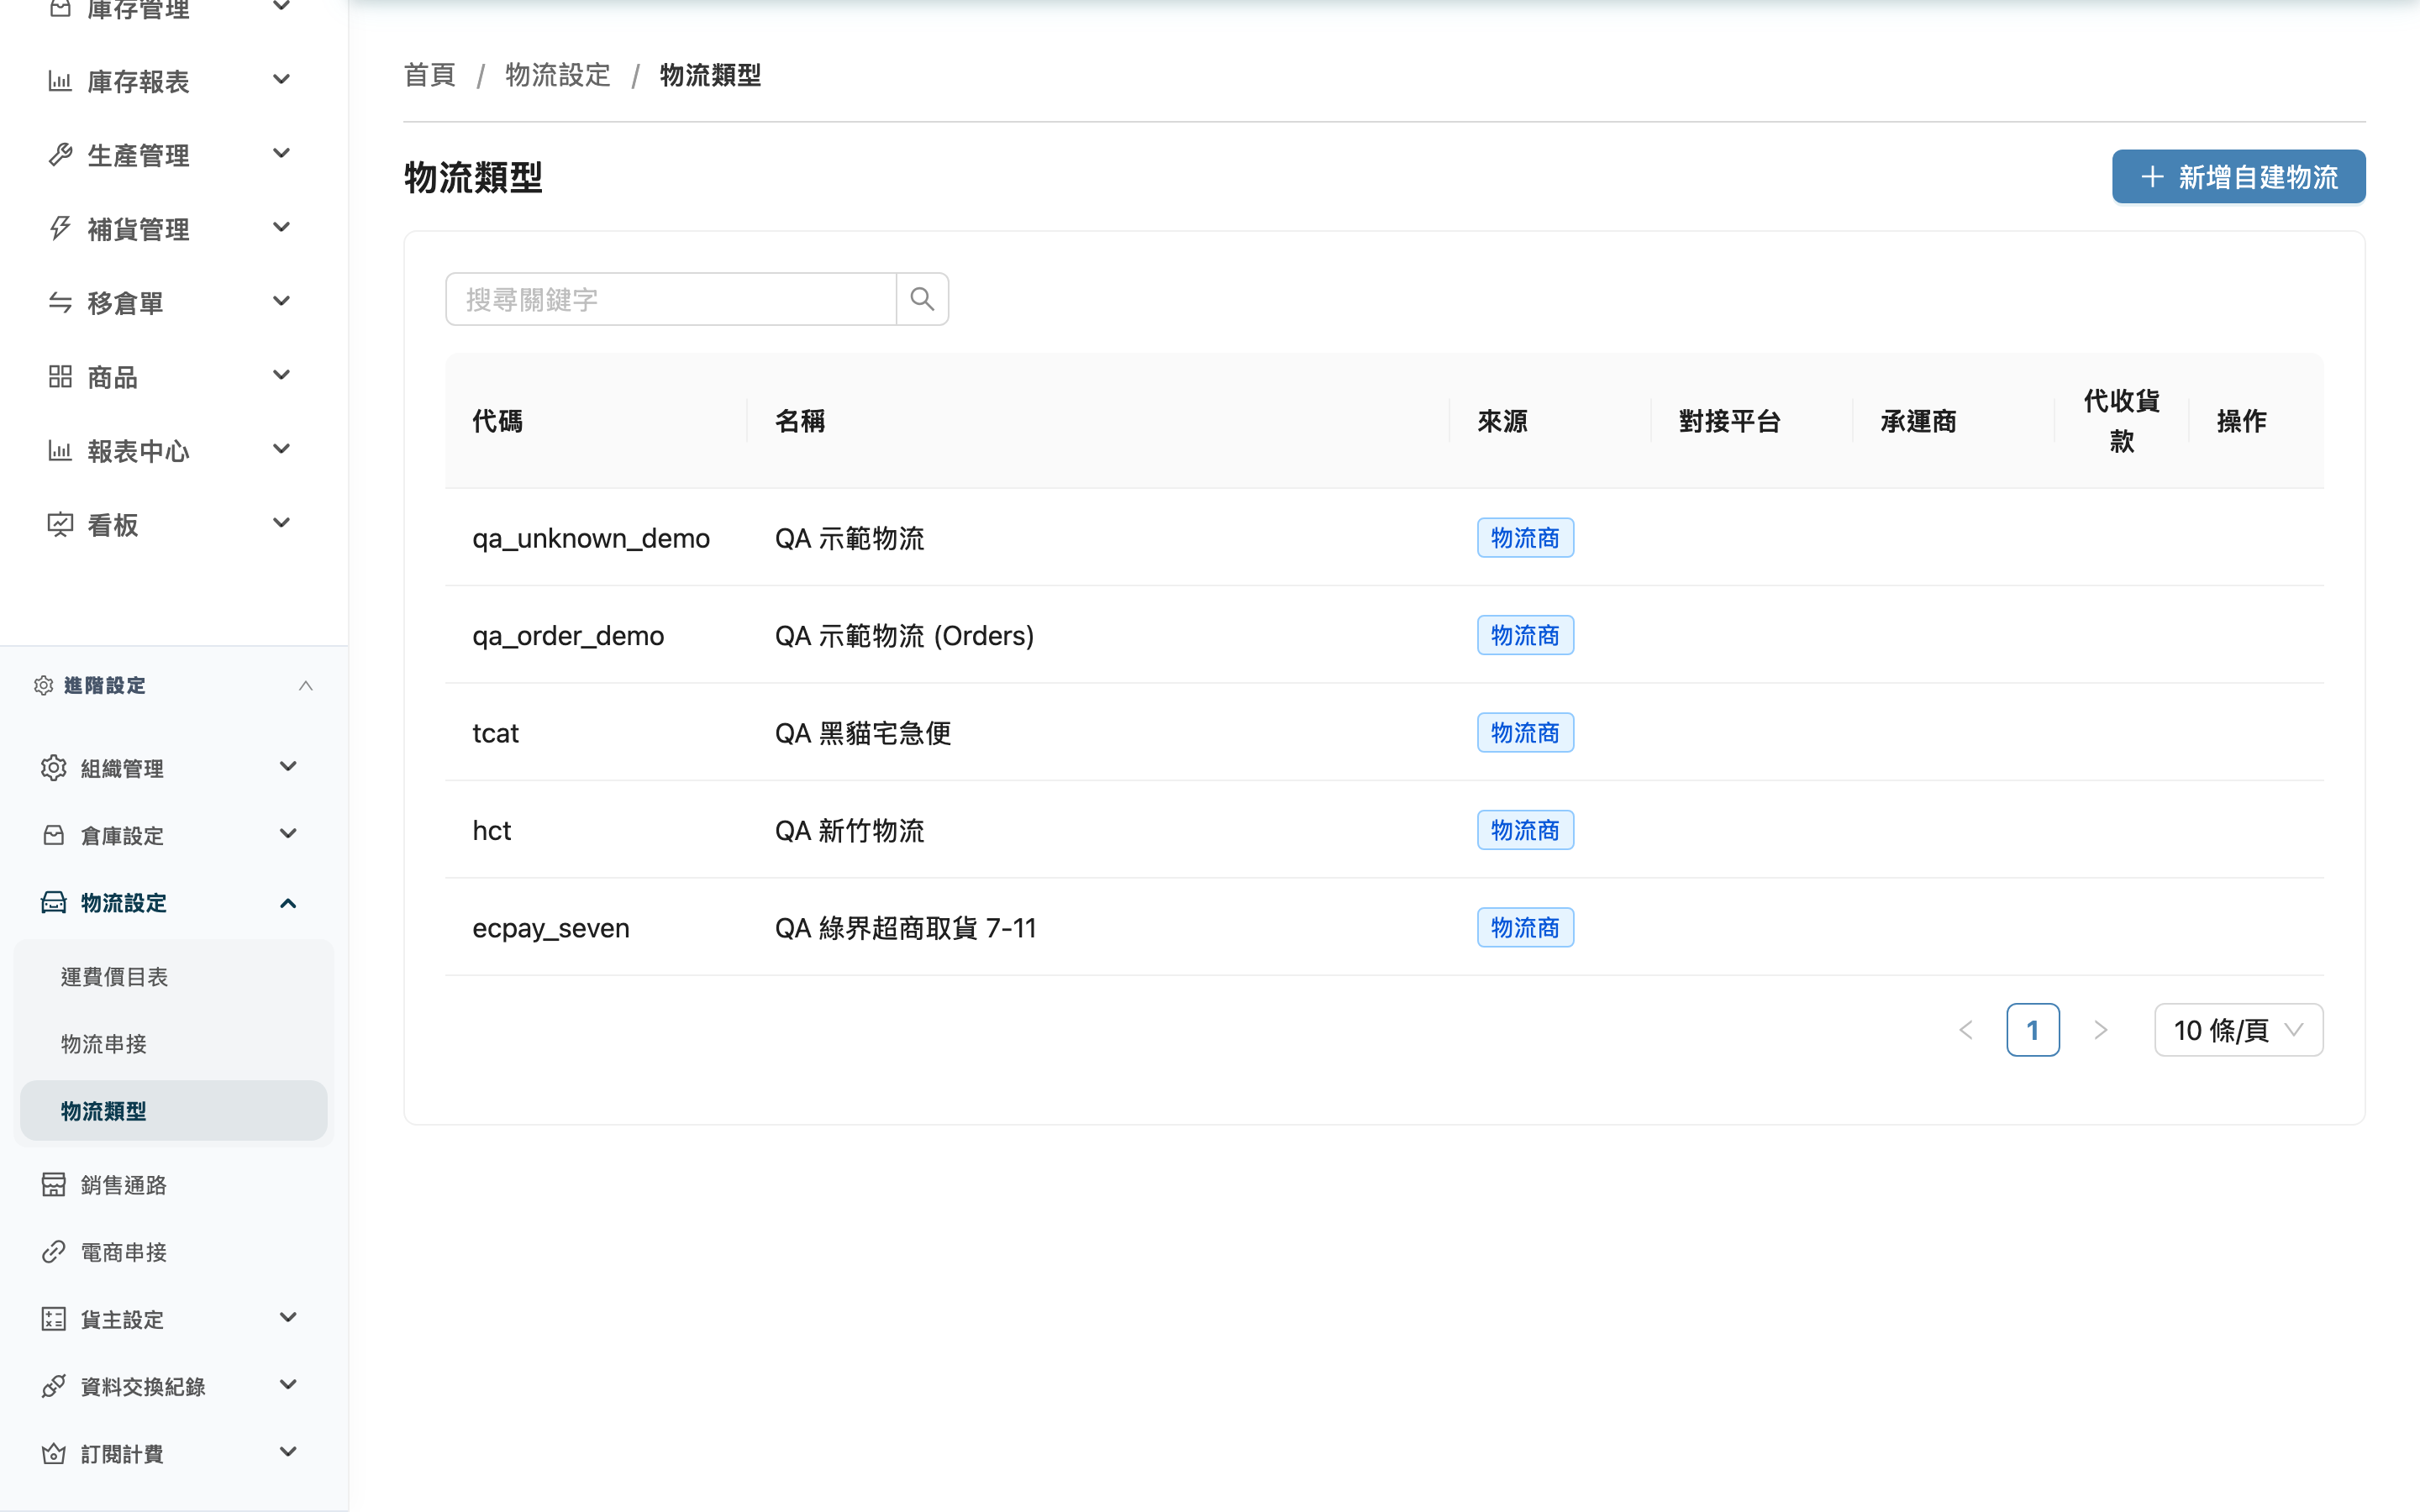
Task: Click the 商品 grid icon
Action: pyautogui.click(x=60, y=377)
